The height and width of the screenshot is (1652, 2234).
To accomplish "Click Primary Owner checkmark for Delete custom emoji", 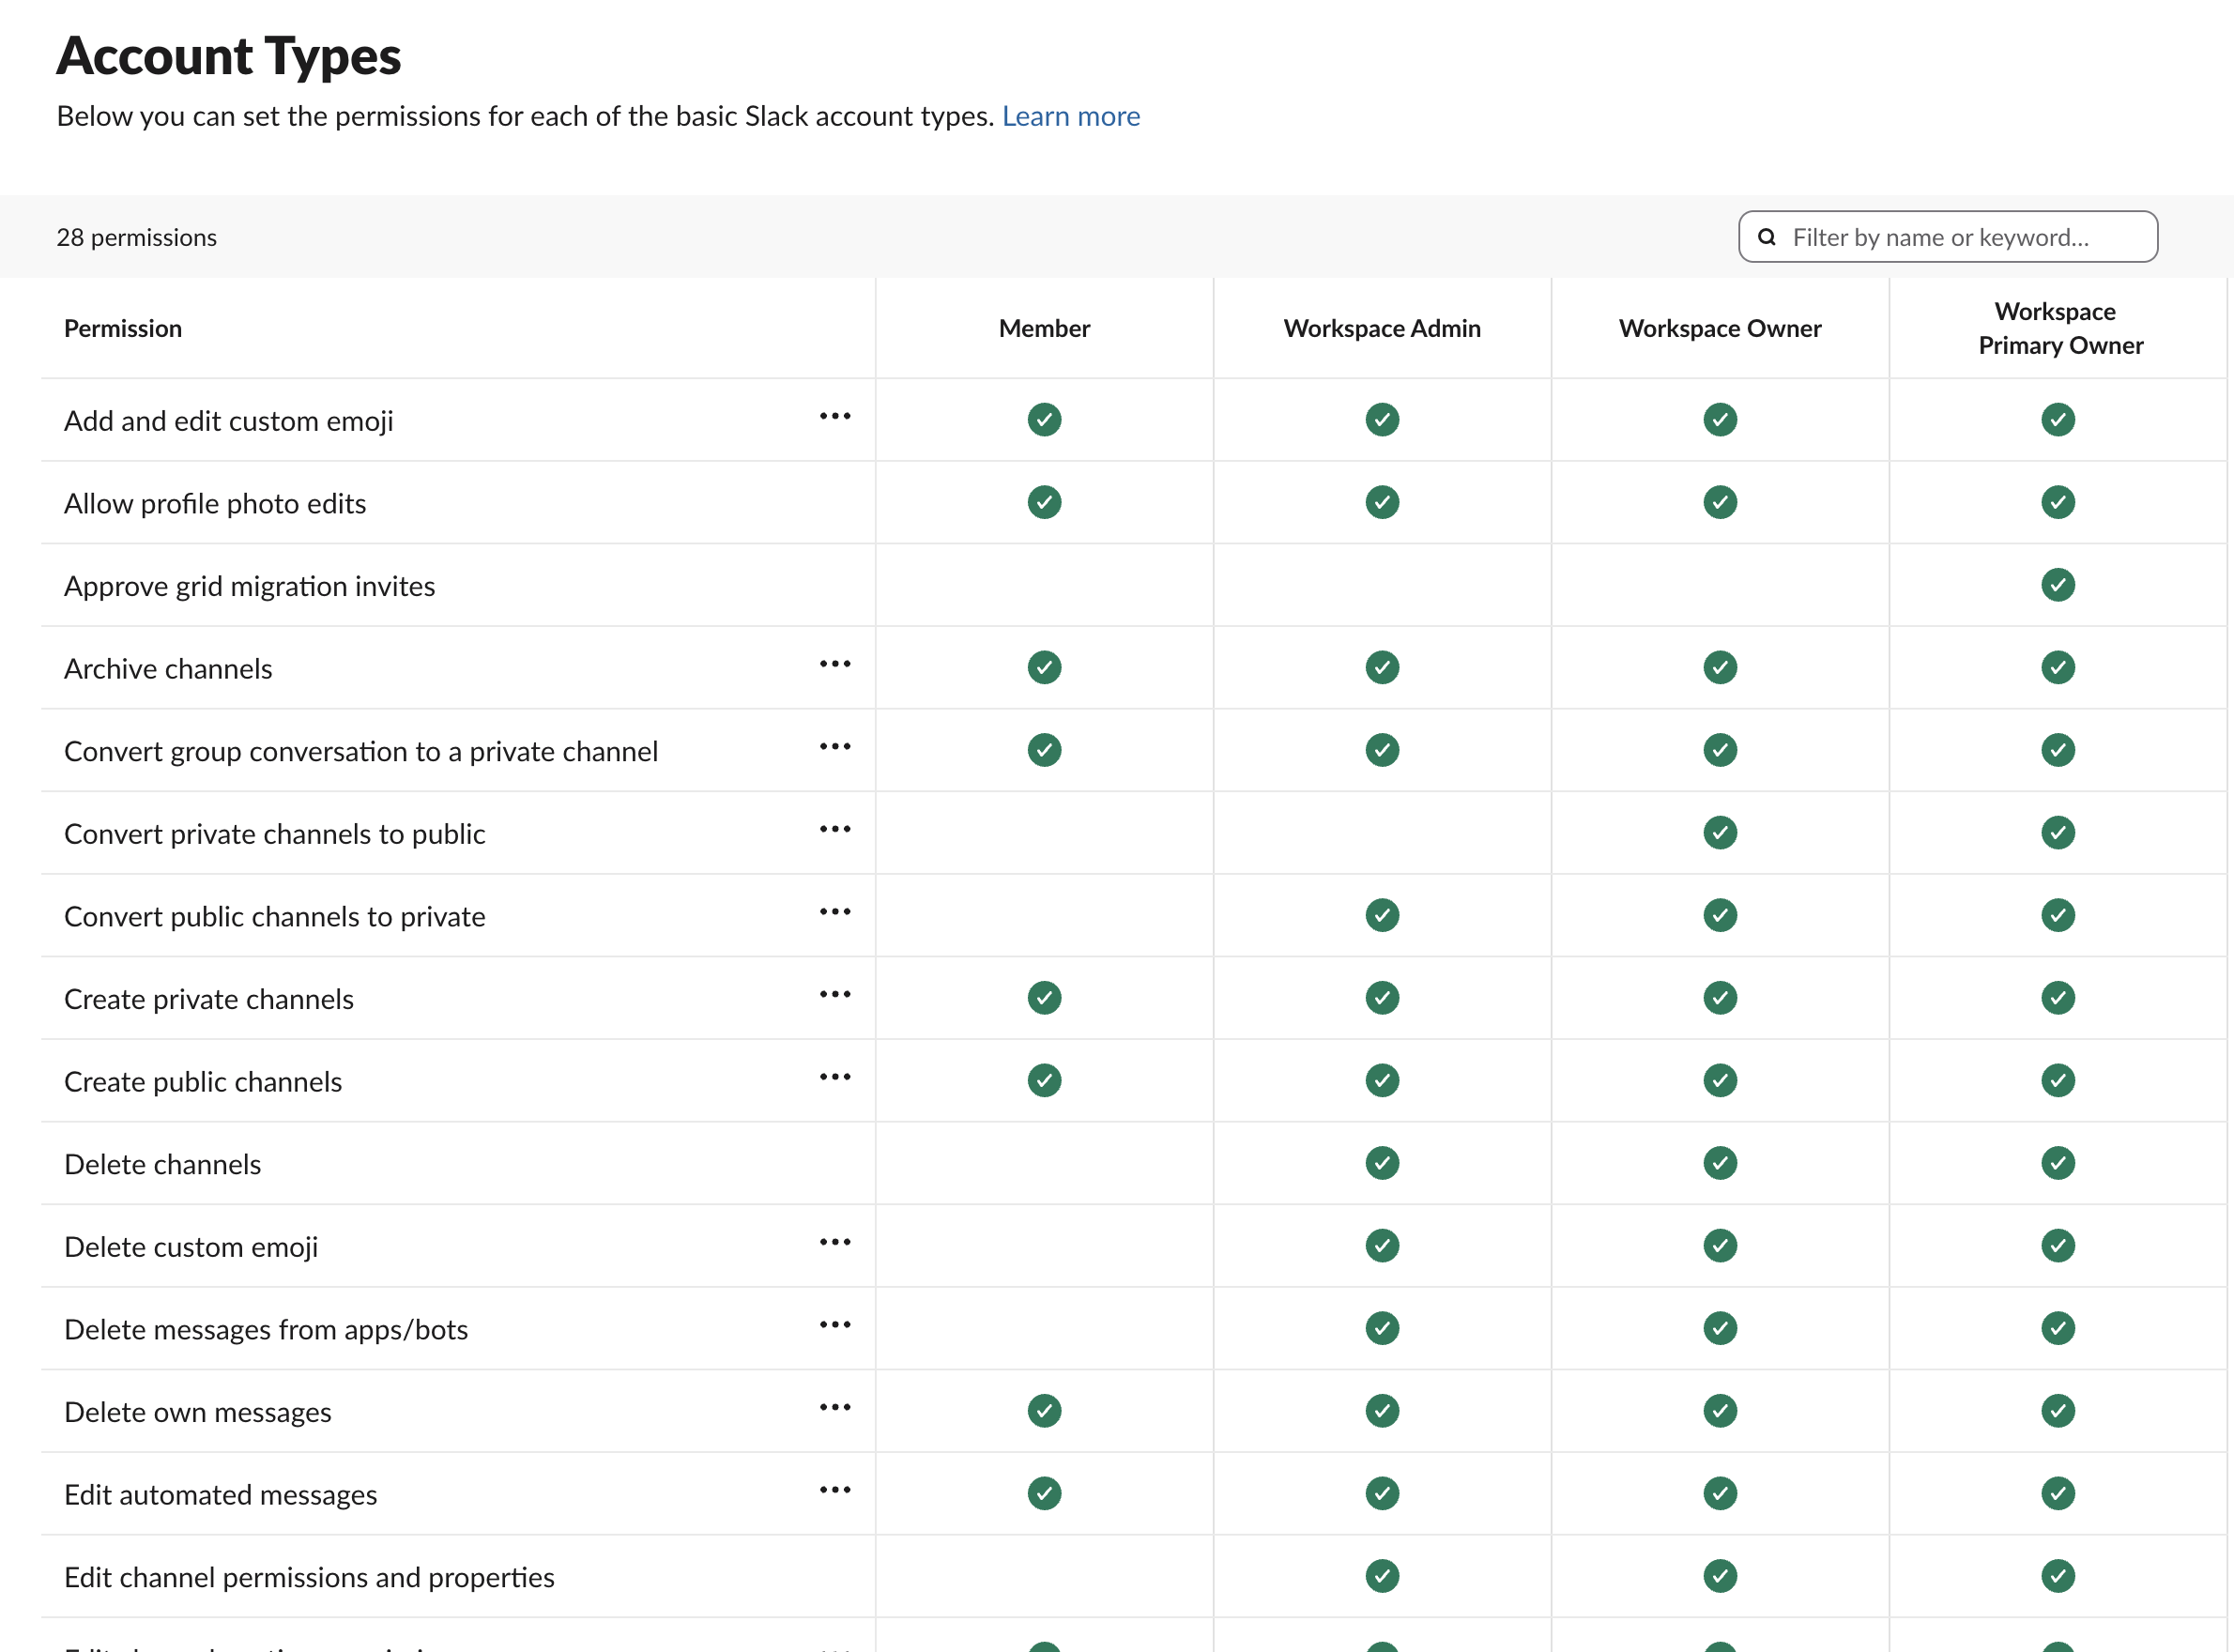I will point(2058,1246).
